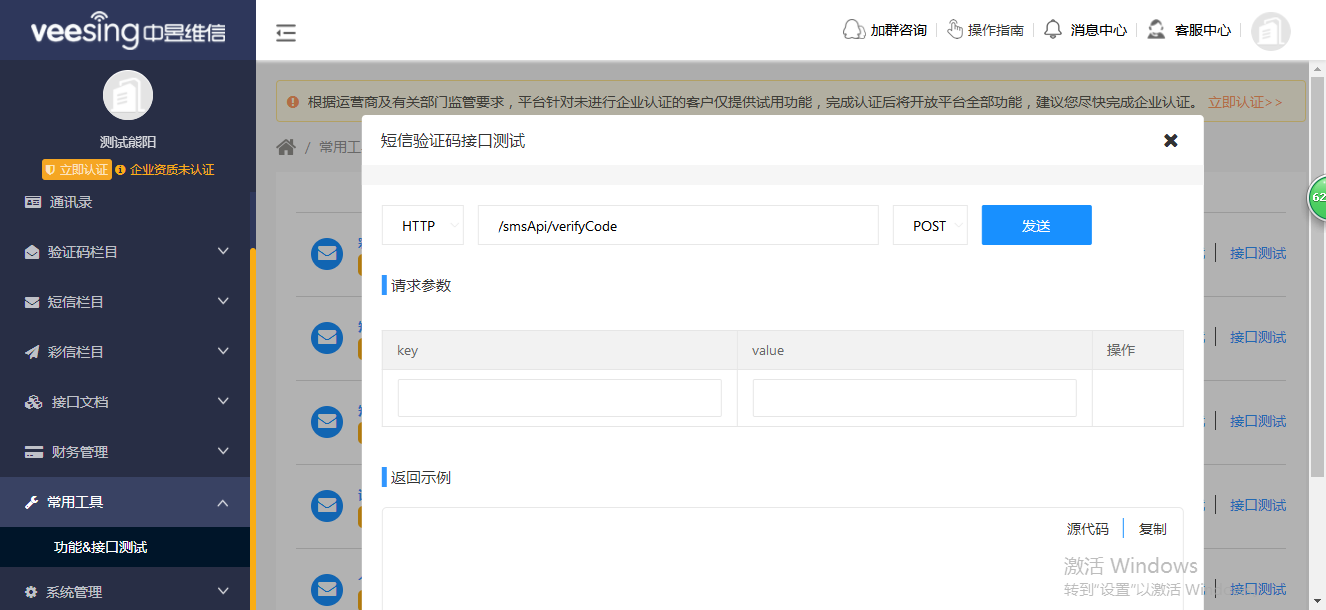This screenshot has height=610, width=1326.
Task: Click the 企业资质未认证 warning label
Action: point(165,170)
